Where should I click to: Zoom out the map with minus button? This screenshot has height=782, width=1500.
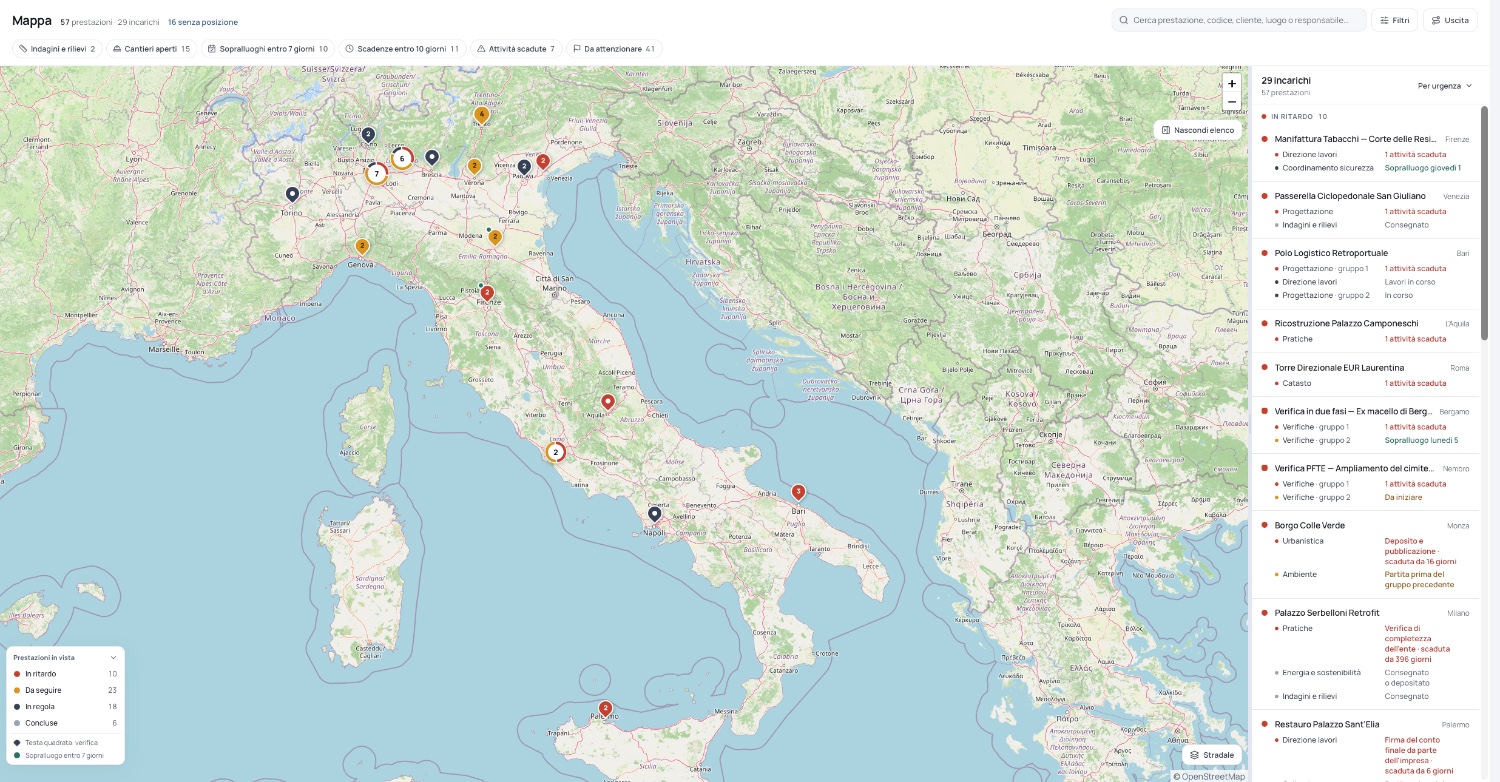click(1232, 102)
